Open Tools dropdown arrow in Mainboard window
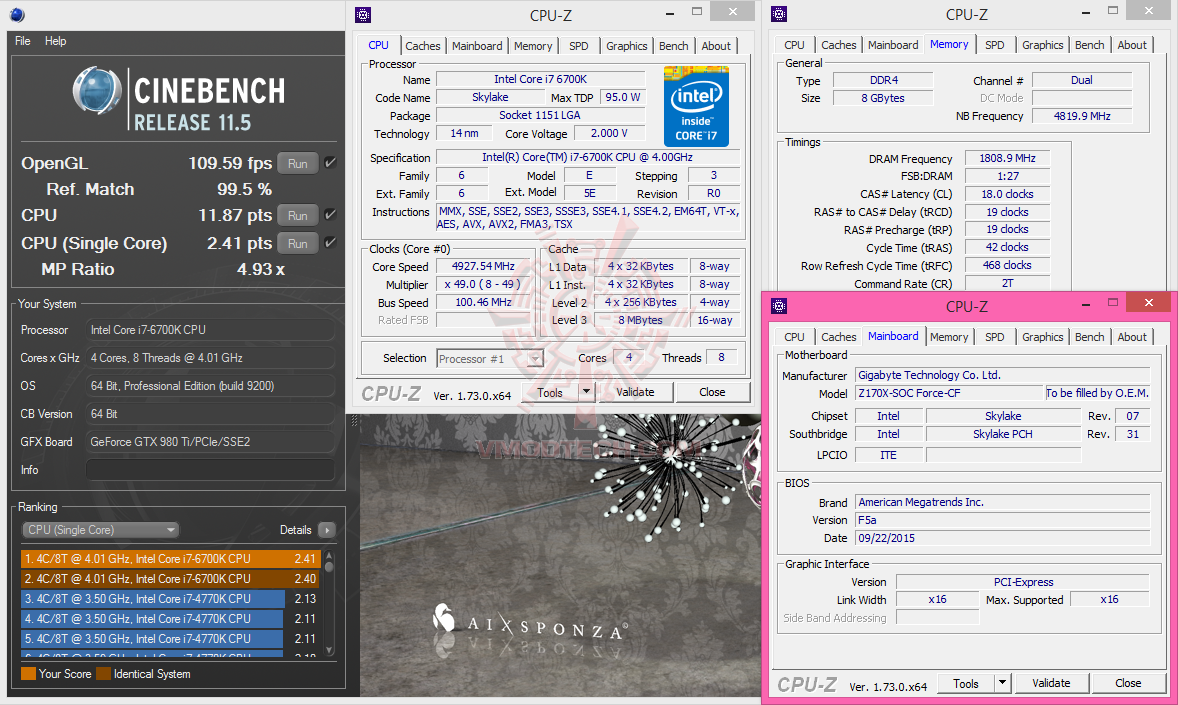The width and height of the screenshot is (1178, 705). pyautogui.click(x=1002, y=682)
